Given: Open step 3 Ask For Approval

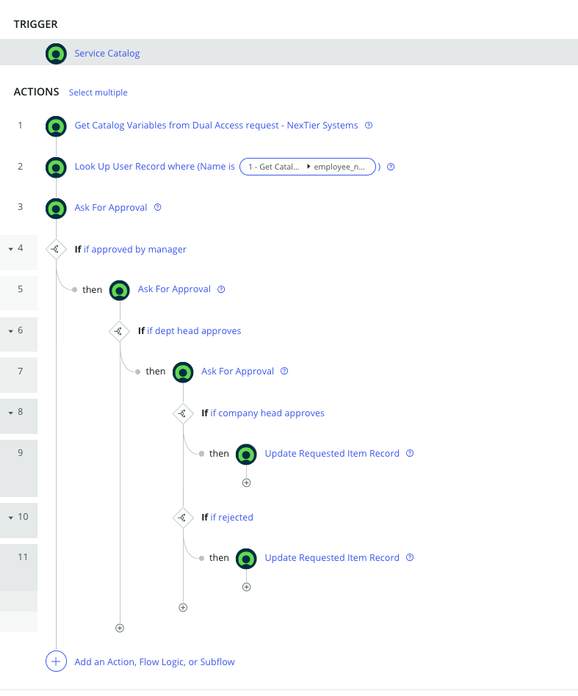Looking at the screenshot, I should [111, 208].
